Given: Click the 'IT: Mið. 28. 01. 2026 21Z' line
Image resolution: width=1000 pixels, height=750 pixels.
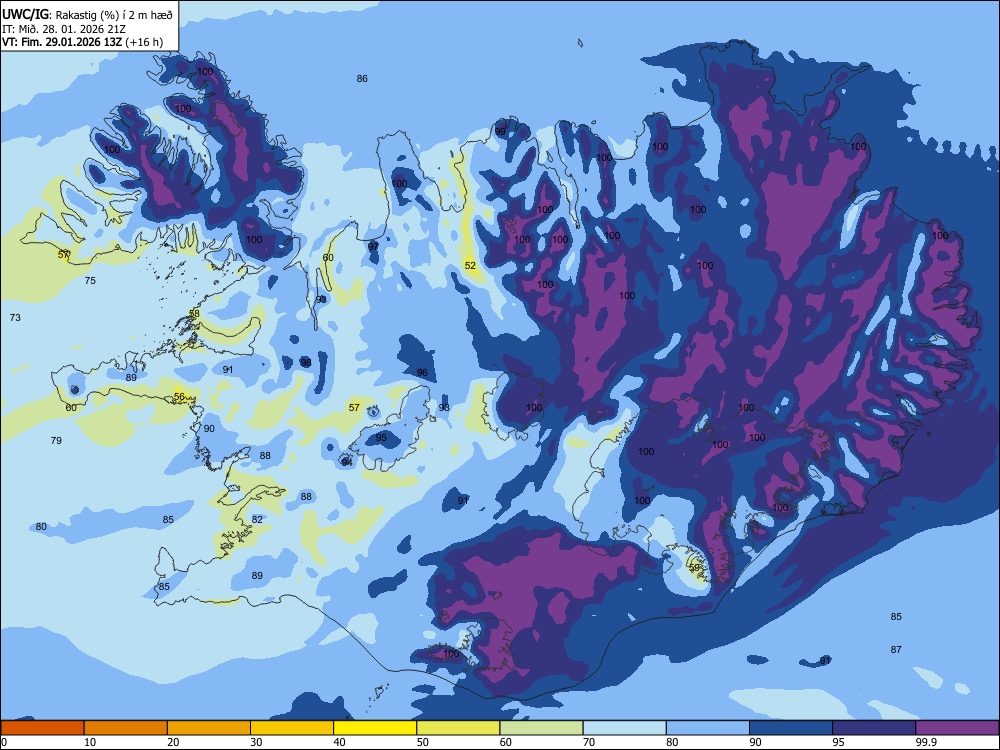Looking at the screenshot, I should (64, 29).
